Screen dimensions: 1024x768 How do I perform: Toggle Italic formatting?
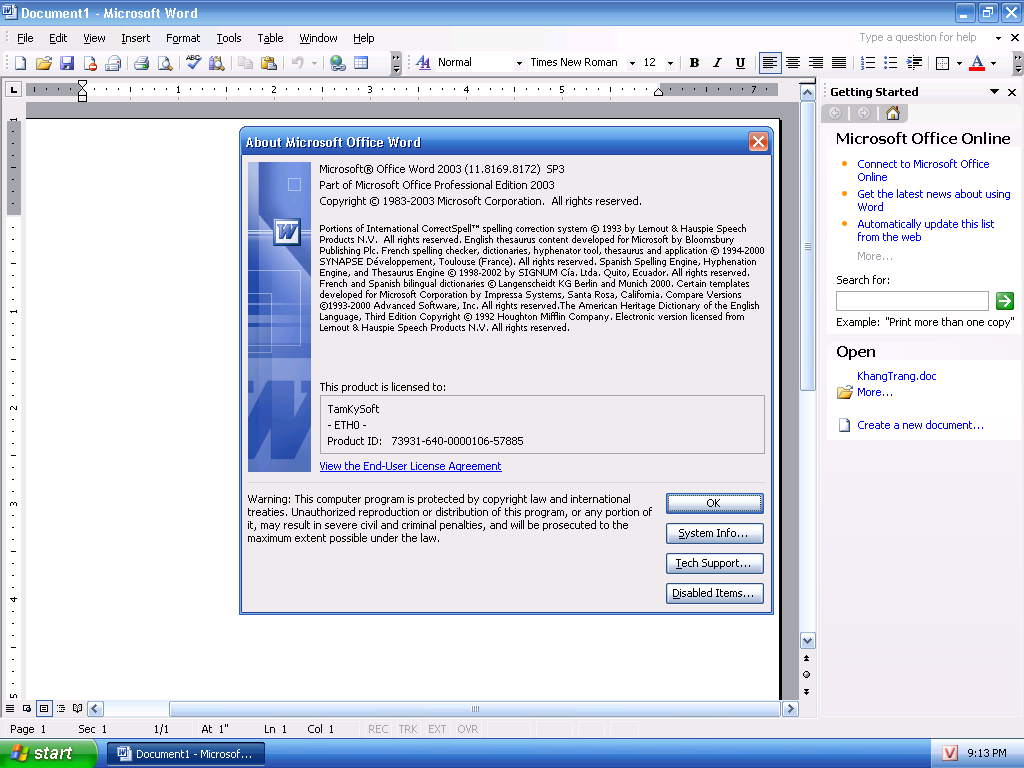click(717, 63)
